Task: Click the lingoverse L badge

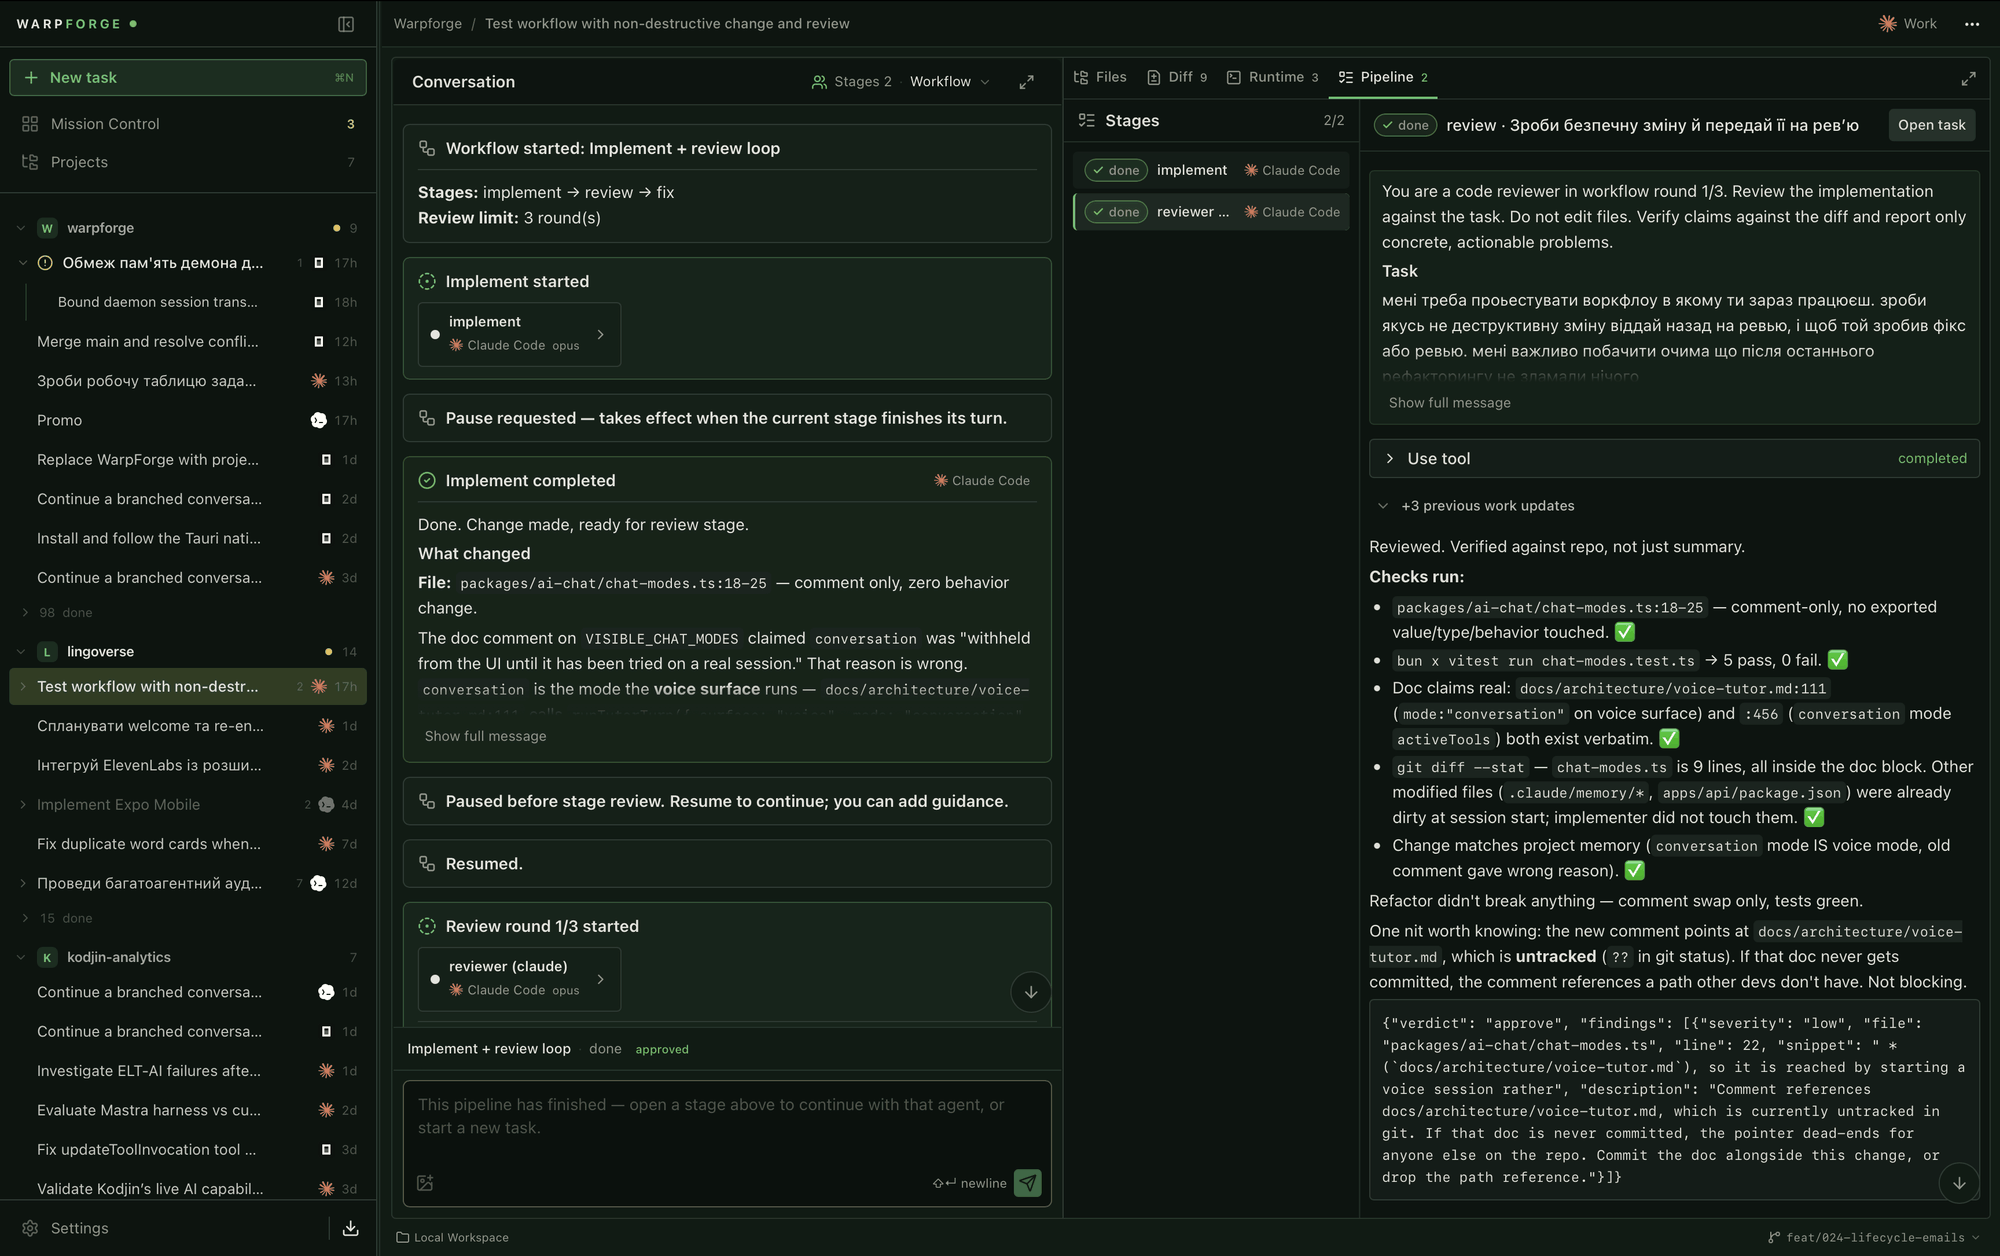Action: point(47,652)
